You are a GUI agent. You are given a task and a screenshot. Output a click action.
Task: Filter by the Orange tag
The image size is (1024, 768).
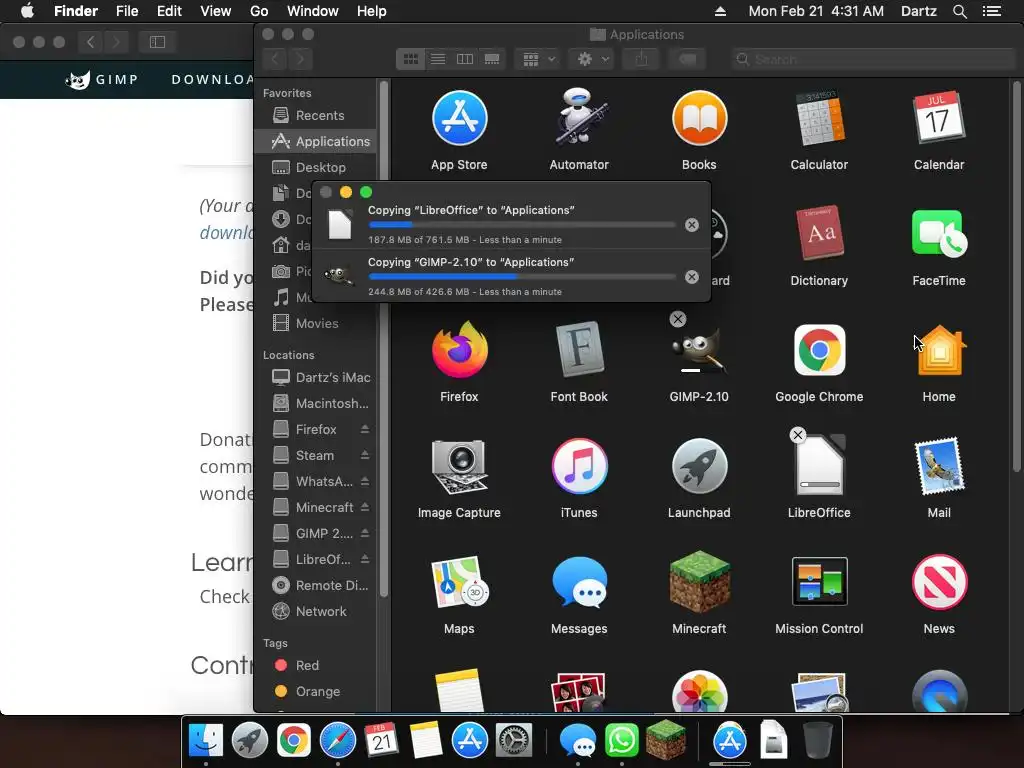[x=315, y=692]
